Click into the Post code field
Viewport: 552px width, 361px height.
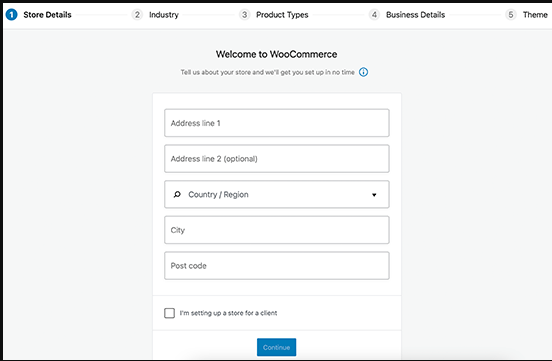[x=277, y=266]
